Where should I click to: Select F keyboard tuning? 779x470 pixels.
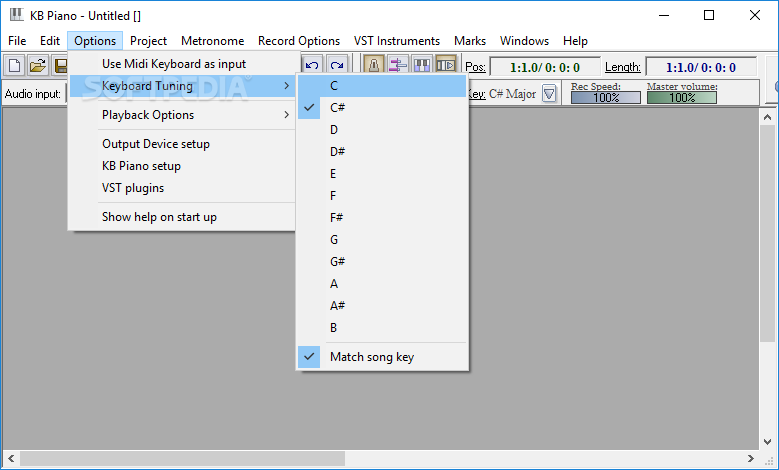pyautogui.click(x=382, y=196)
